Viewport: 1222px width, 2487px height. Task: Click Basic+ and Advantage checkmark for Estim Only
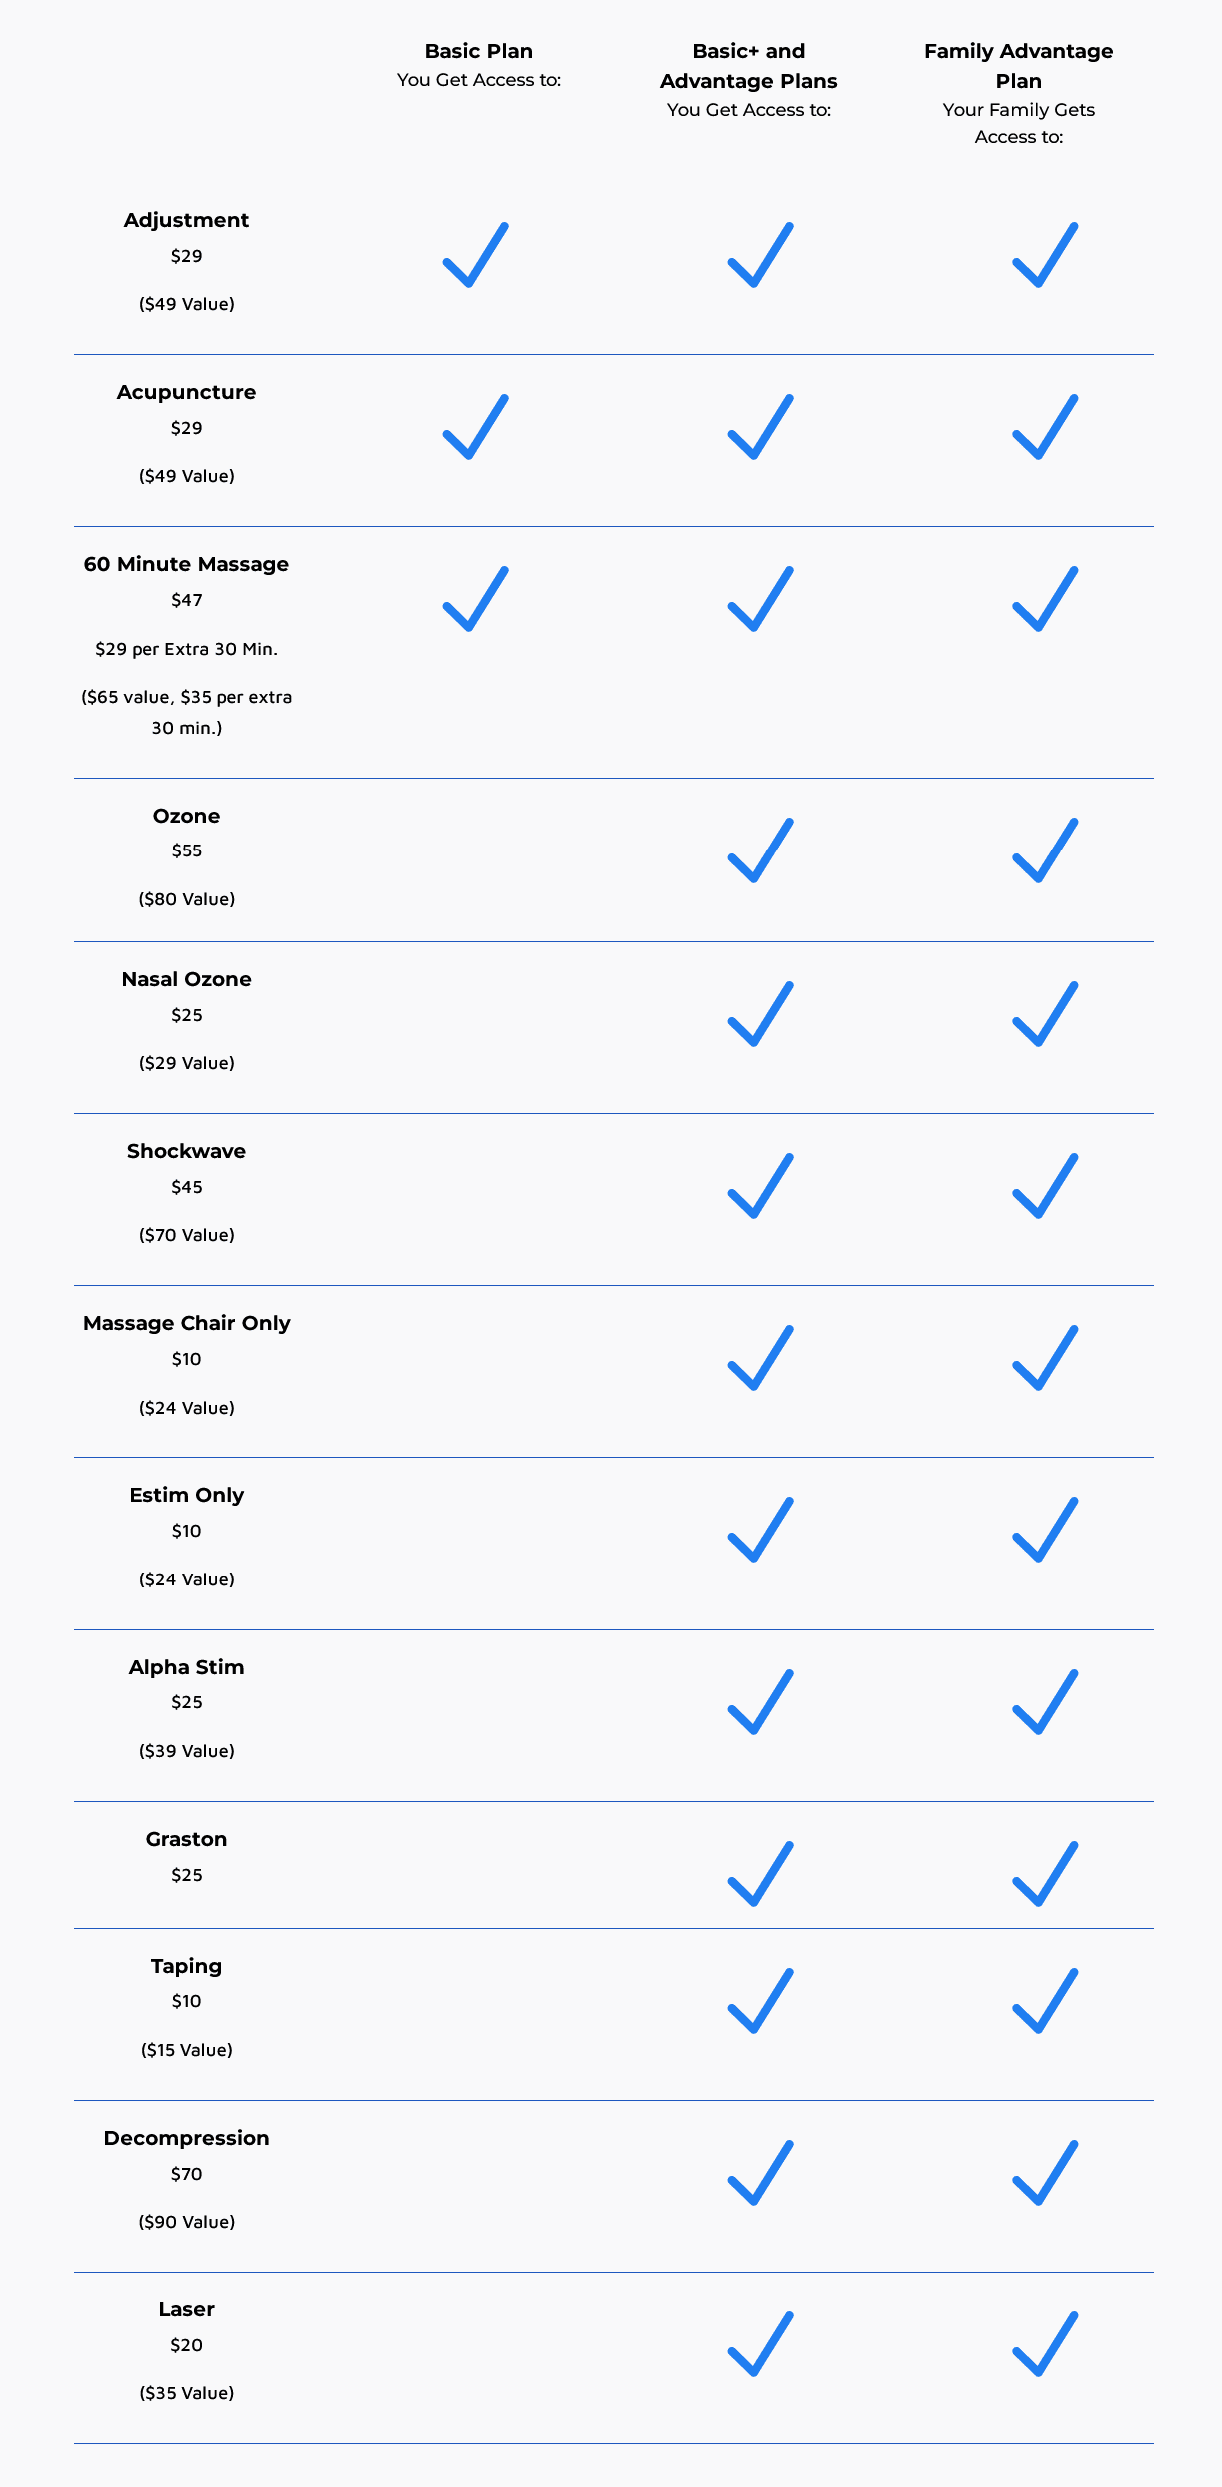[x=760, y=1531]
